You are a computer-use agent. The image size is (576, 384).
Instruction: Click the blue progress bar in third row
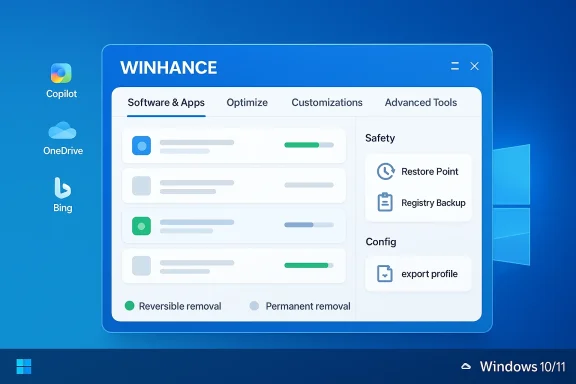pyautogui.click(x=309, y=225)
